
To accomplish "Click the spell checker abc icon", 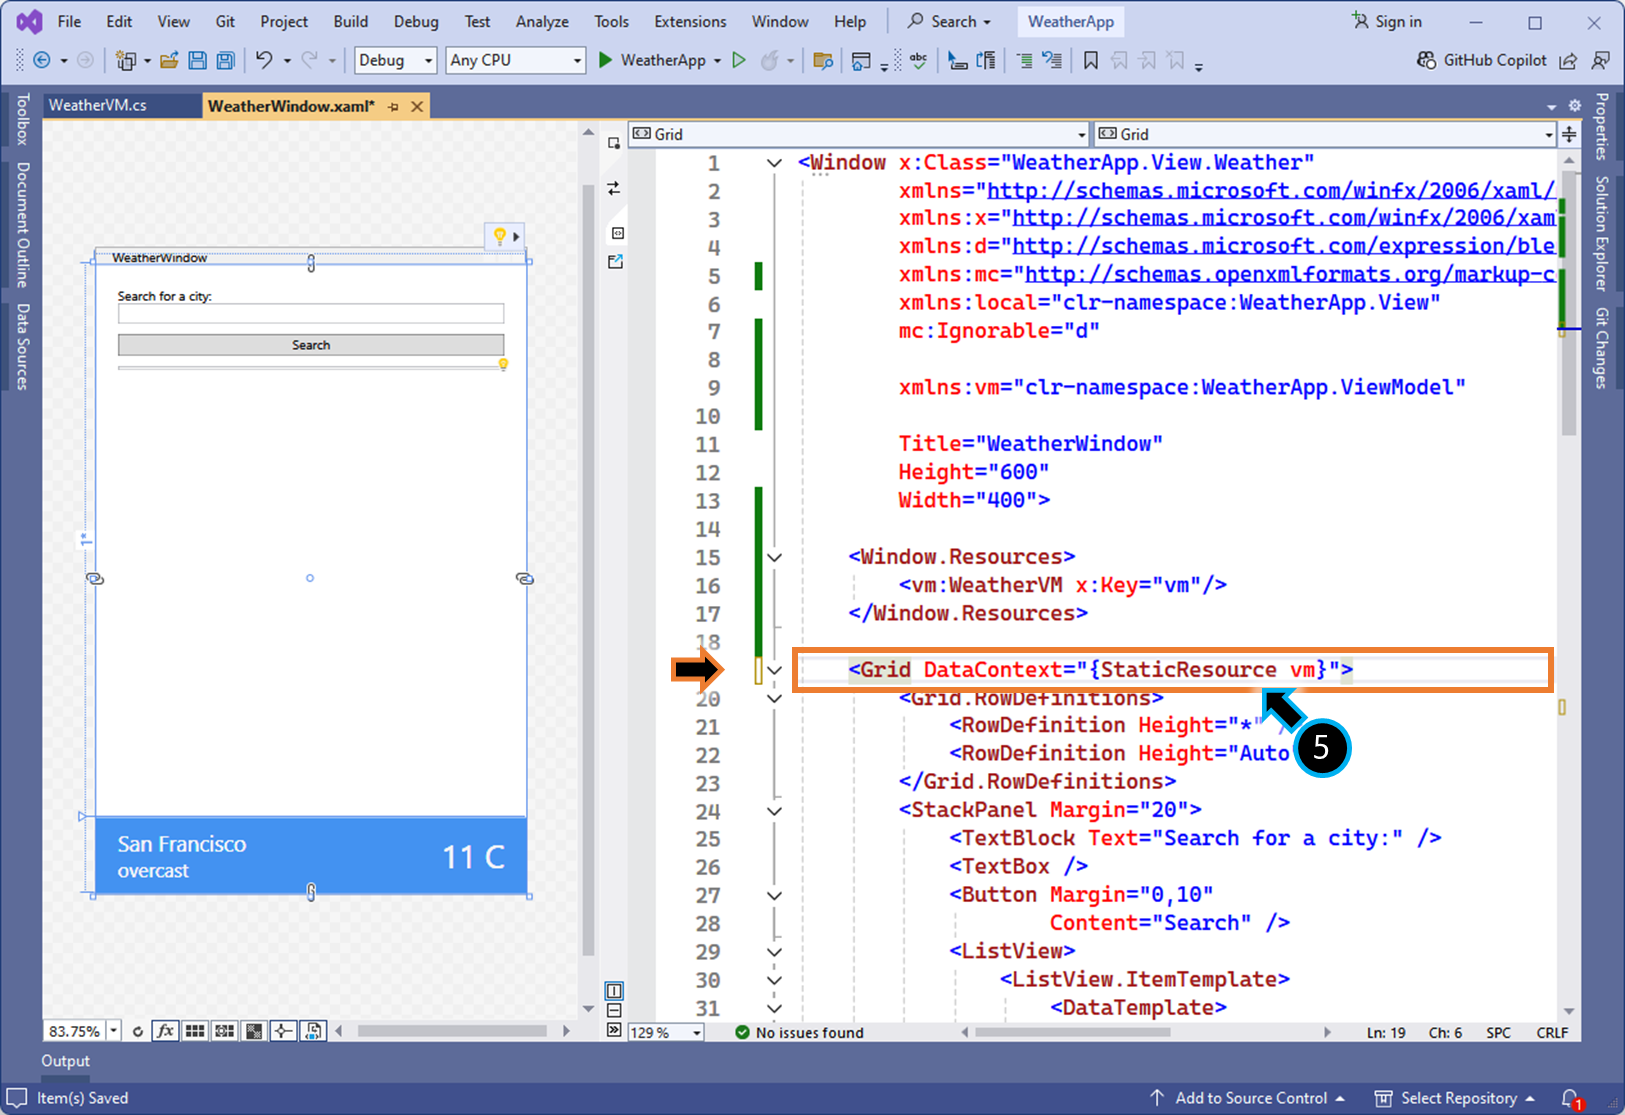I will pyautogui.click(x=918, y=60).
